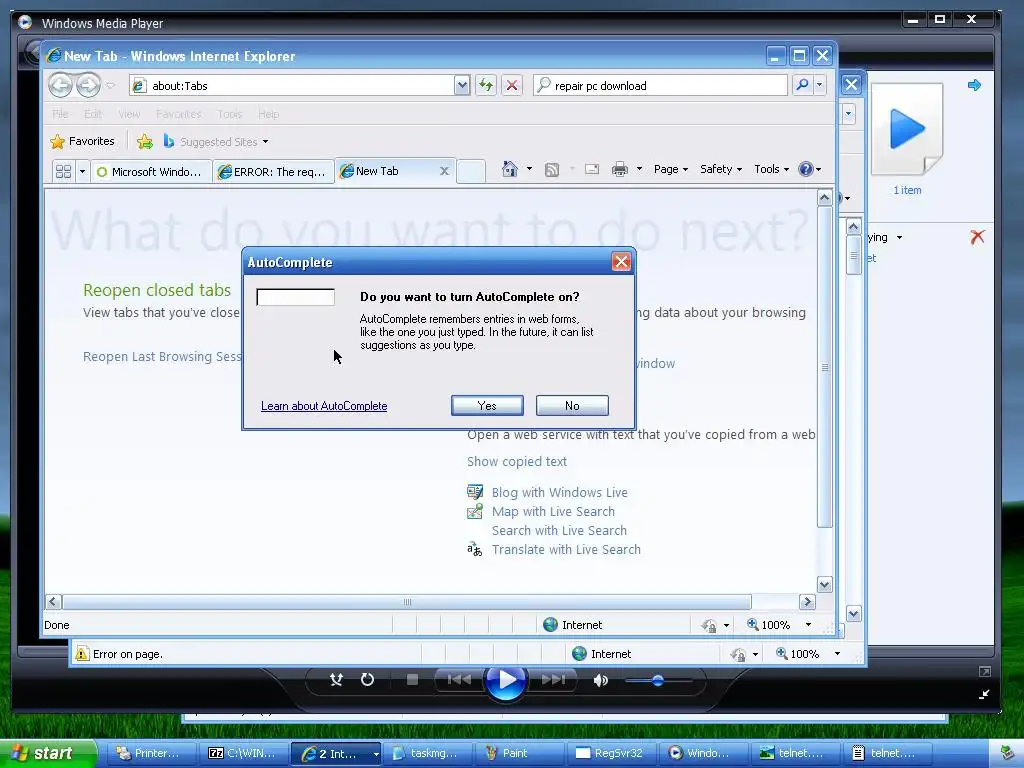The image size is (1024, 768).
Task: Open the File menu
Action: click(60, 114)
